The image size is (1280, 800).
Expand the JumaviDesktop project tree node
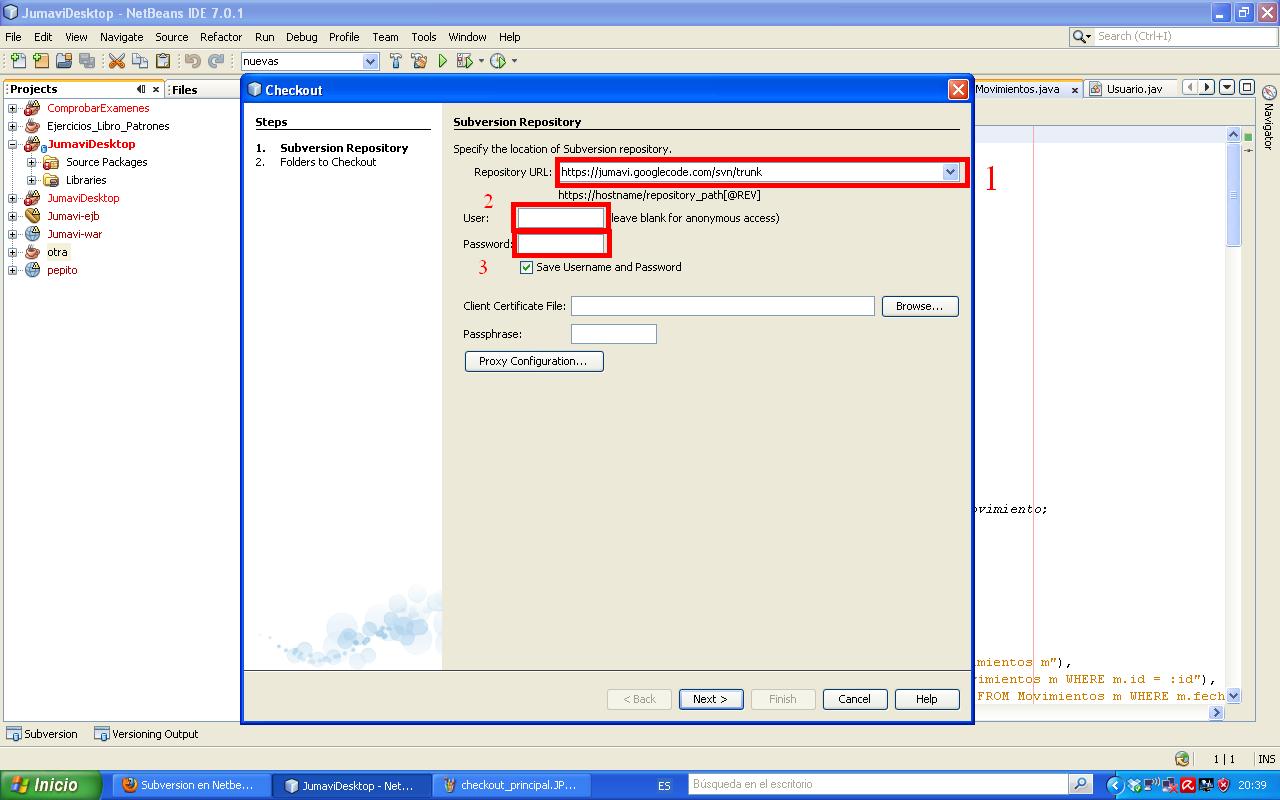[x=13, y=144]
